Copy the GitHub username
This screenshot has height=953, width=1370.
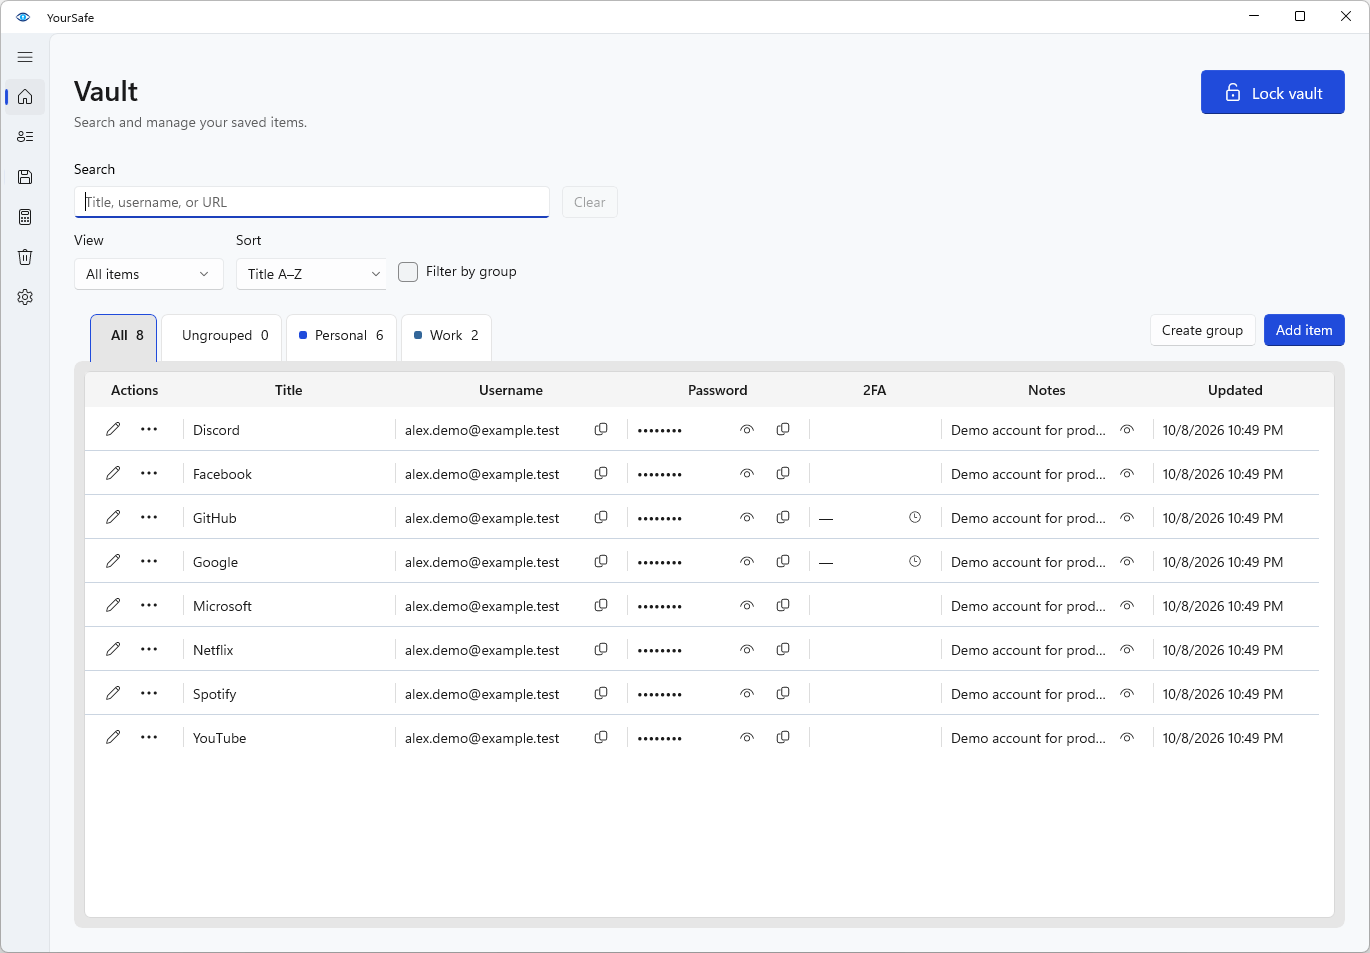point(601,517)
